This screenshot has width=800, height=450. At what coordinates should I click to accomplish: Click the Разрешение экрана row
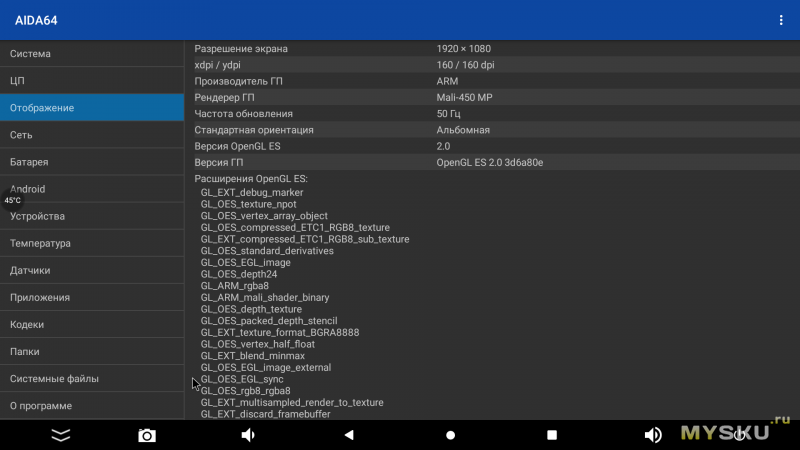492,48
